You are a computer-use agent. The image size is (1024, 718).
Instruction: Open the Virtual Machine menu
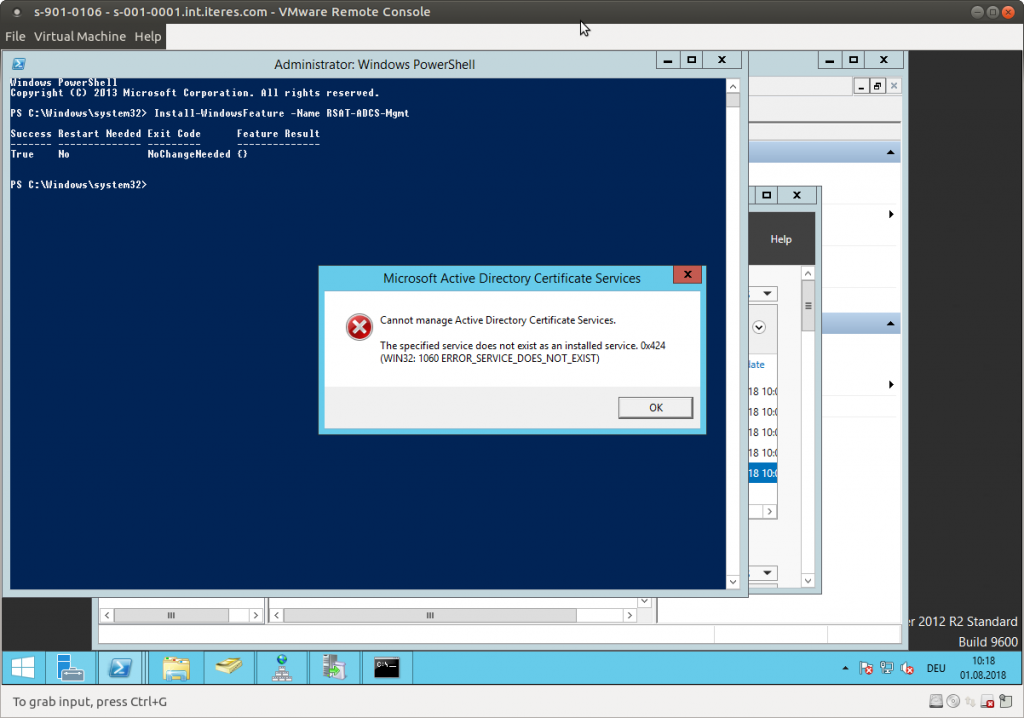tap(80, 37)
